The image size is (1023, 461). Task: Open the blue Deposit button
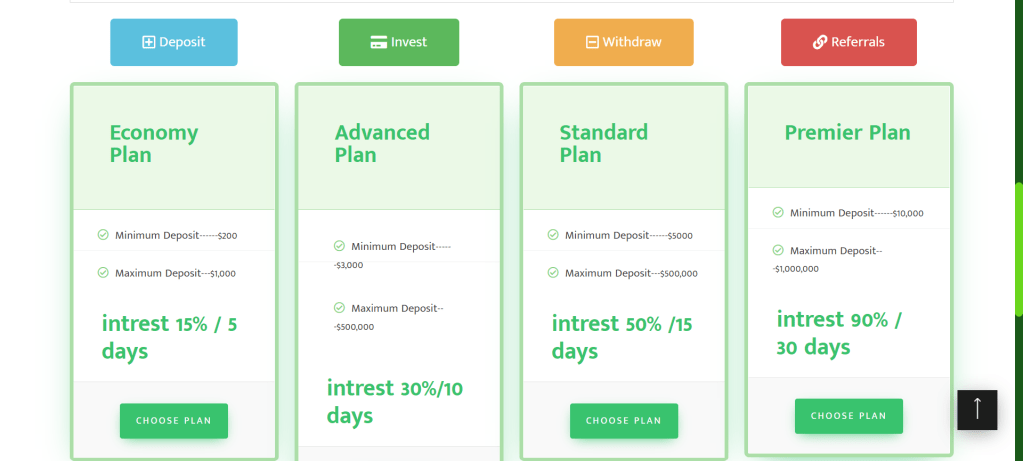point(174,42)
